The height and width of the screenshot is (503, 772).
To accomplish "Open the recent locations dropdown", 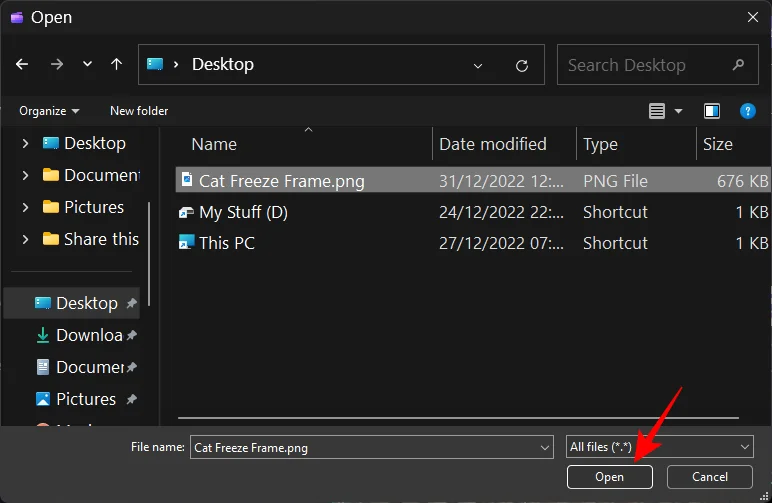I will [87, 64].
